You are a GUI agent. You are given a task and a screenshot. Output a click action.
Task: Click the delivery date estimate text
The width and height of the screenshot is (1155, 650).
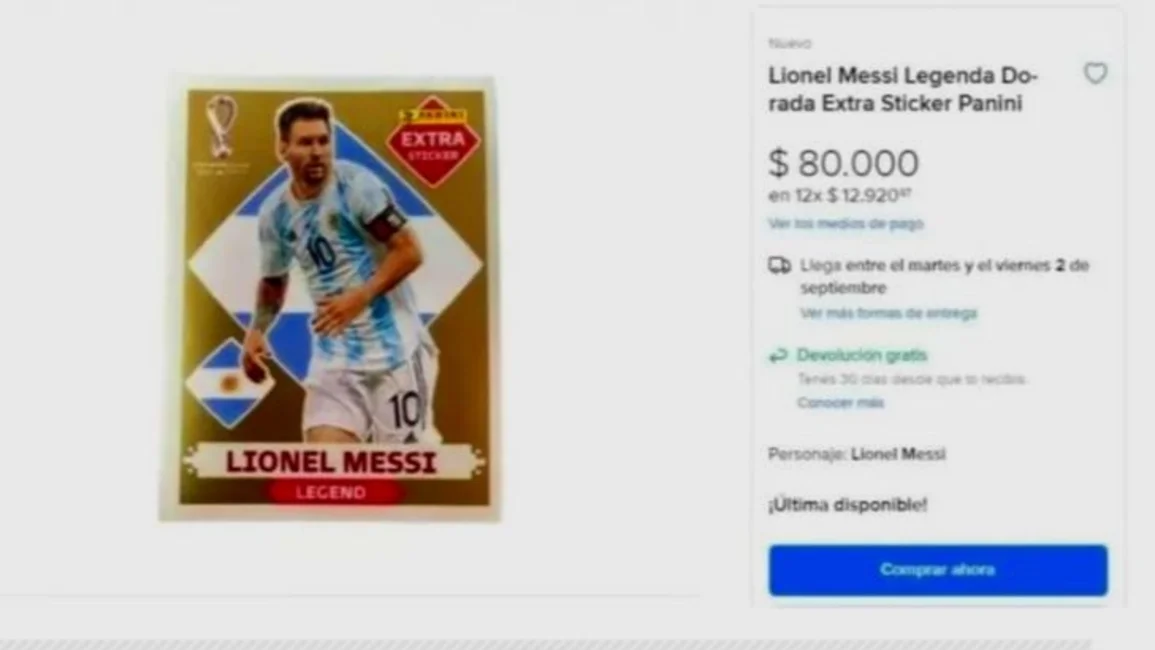(x=944, y=276)
